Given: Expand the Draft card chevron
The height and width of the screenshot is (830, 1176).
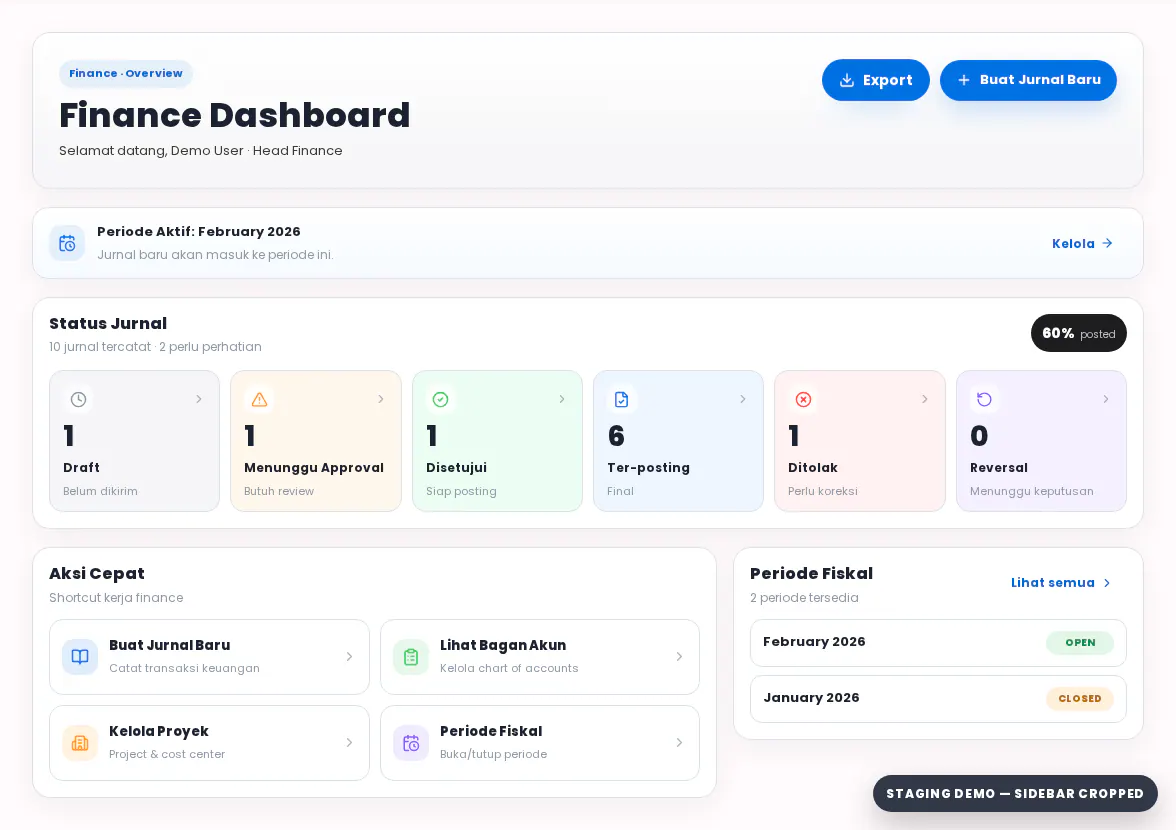Looking at the screenshot, I should (199, 399).
